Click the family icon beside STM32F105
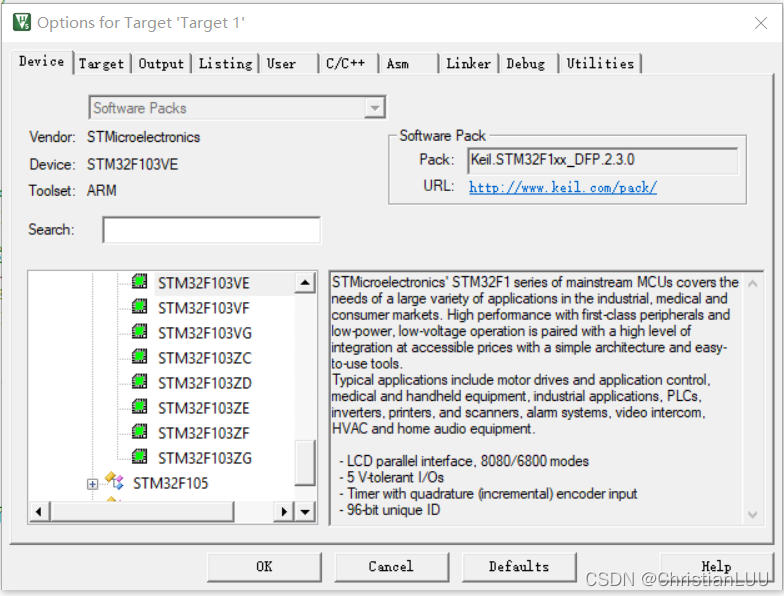 (x=114, y=481)
